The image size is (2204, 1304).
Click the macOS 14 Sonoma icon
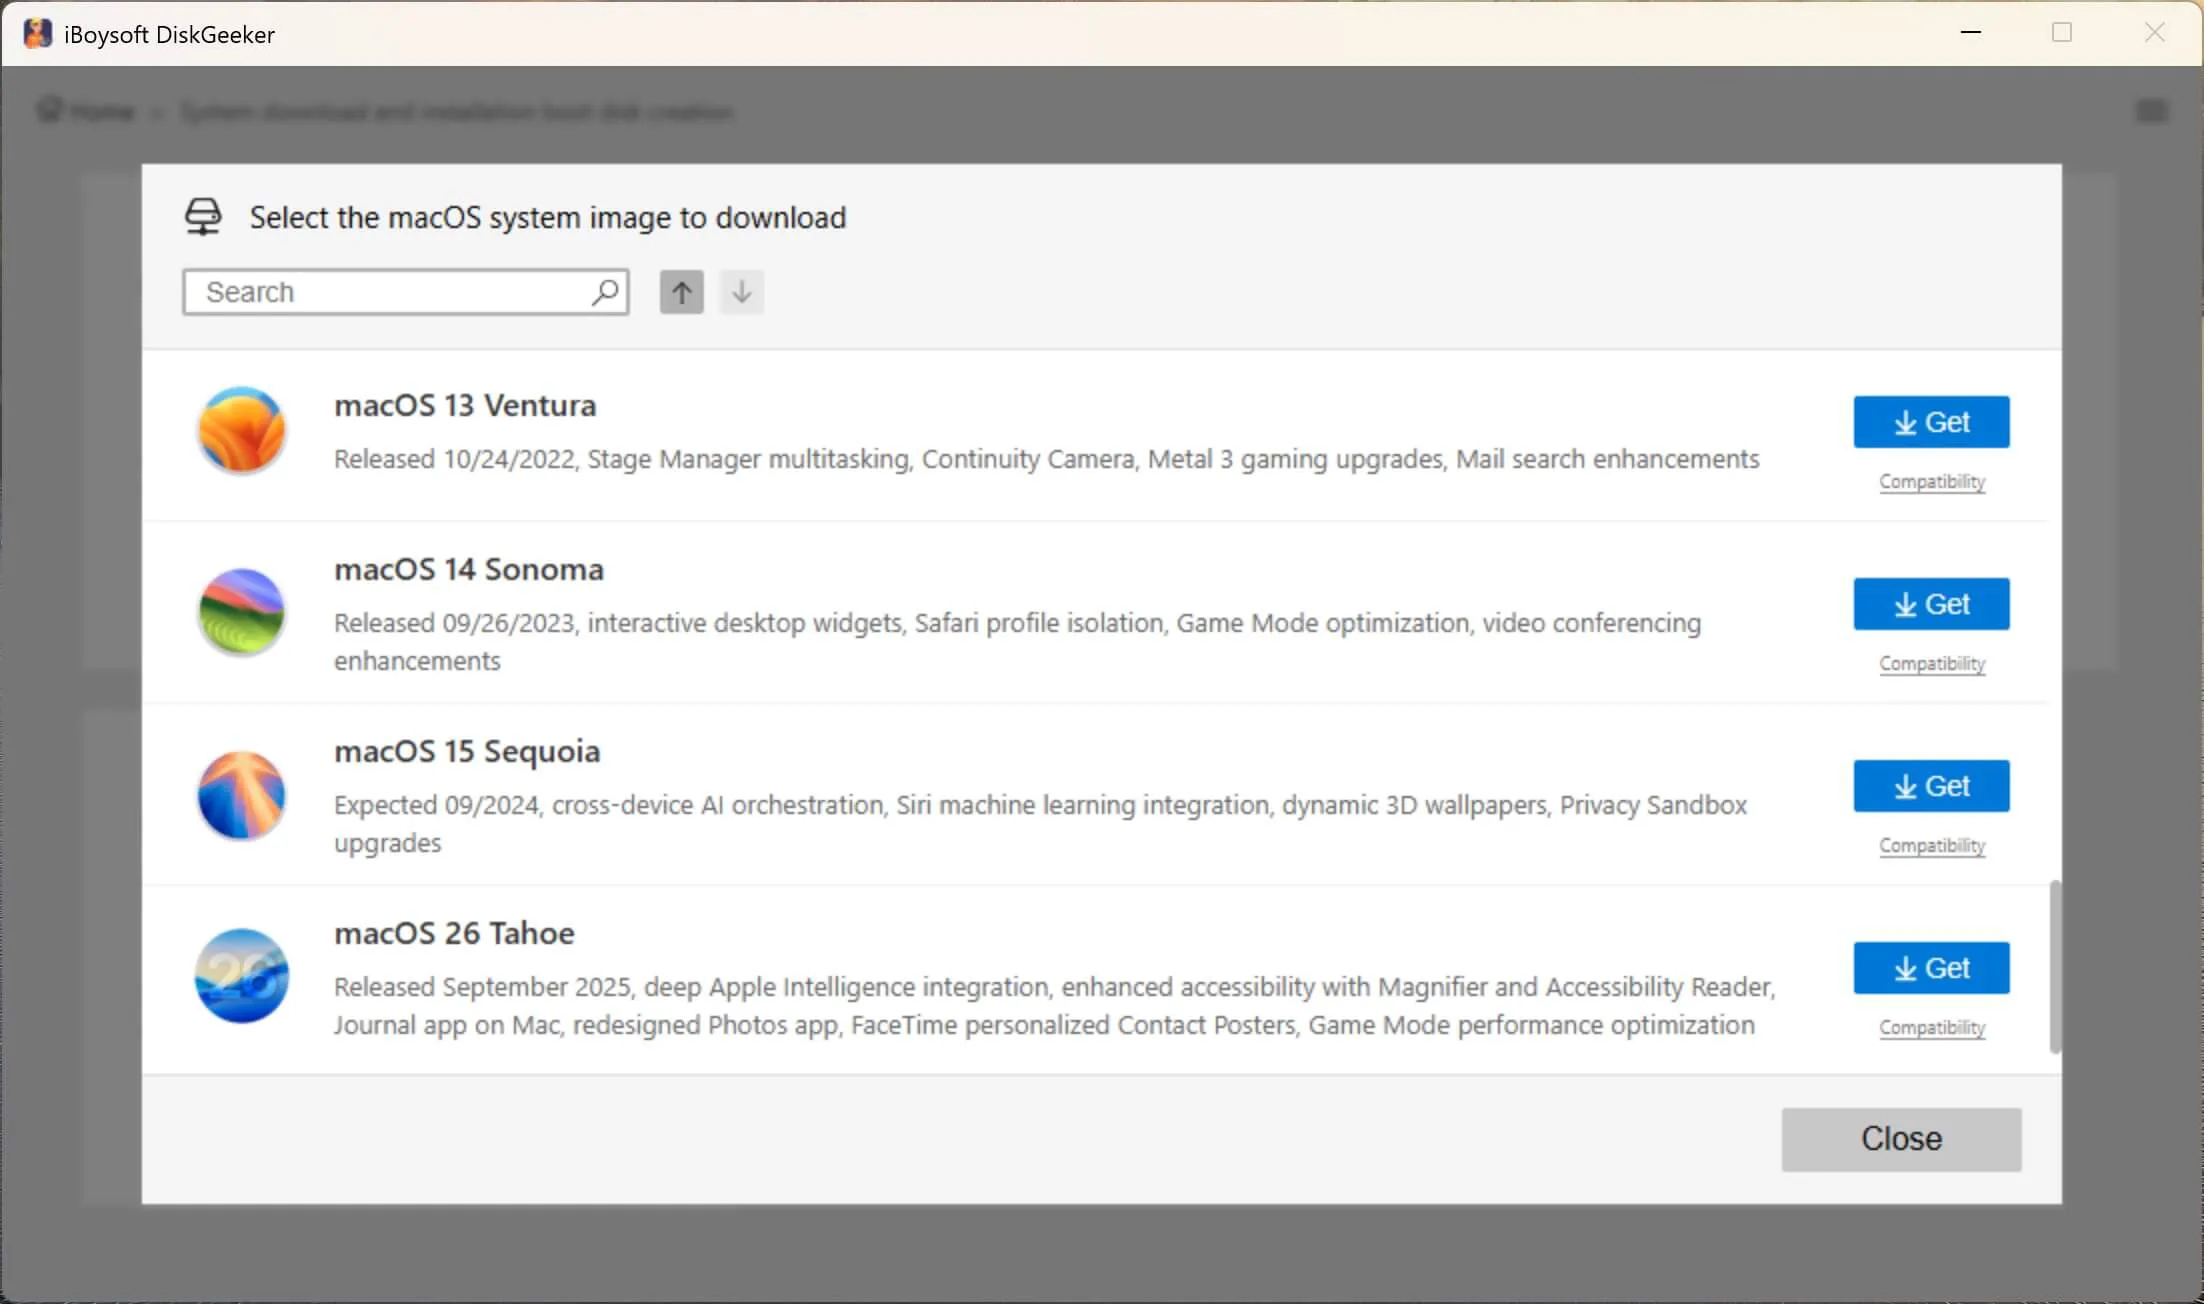(241, 612)
